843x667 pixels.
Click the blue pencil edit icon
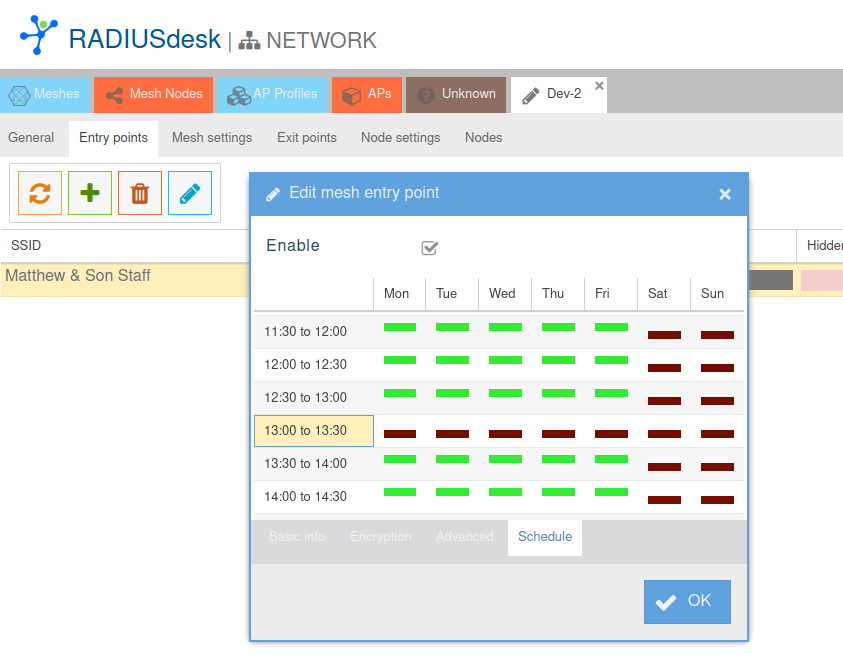[190, 193]
